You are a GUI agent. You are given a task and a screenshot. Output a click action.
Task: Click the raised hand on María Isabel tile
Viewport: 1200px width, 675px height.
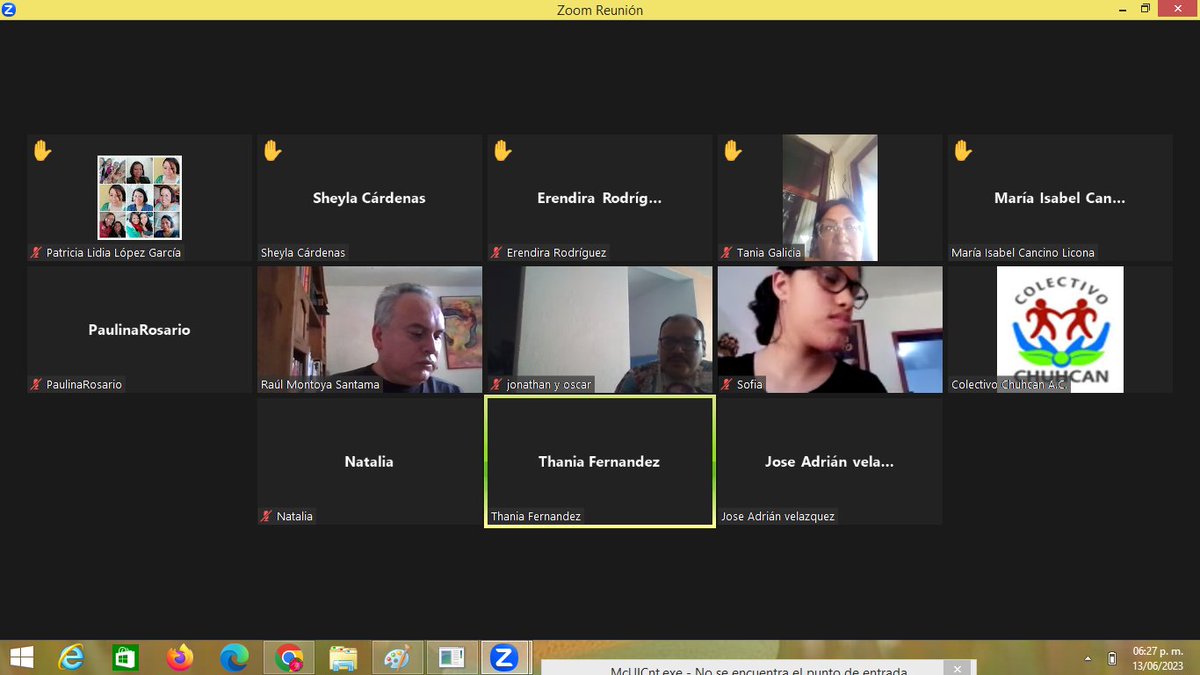(x=962, y=150)
